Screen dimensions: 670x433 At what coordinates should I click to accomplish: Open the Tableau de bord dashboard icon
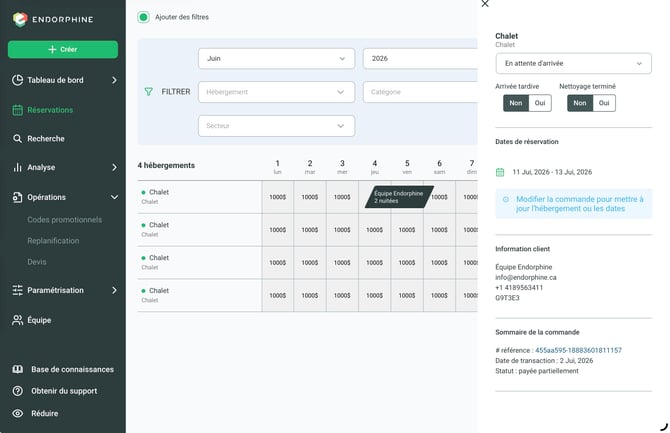[x=18, y=80]
